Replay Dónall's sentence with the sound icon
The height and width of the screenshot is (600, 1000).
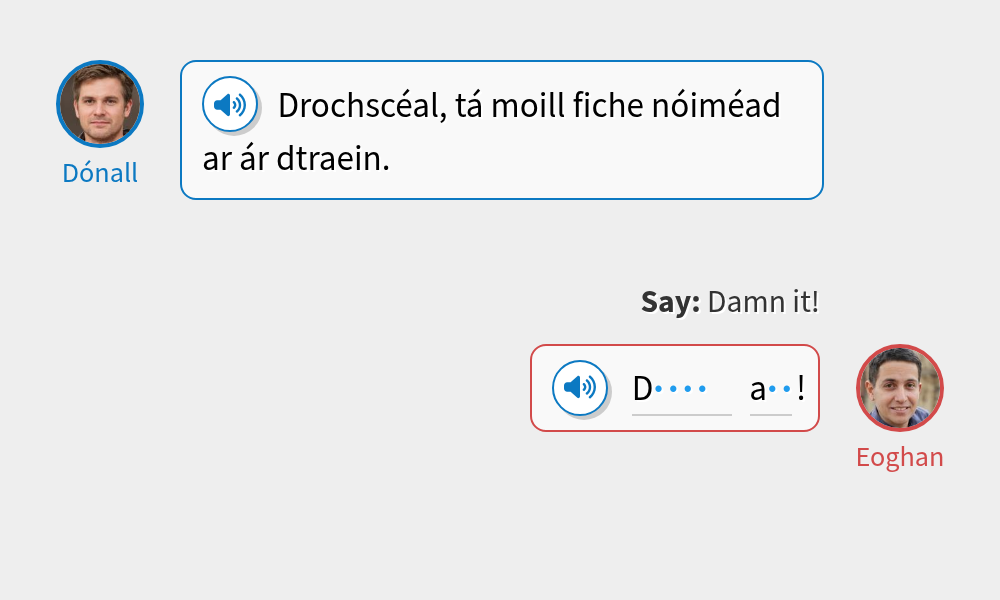(x=230, y=103)
